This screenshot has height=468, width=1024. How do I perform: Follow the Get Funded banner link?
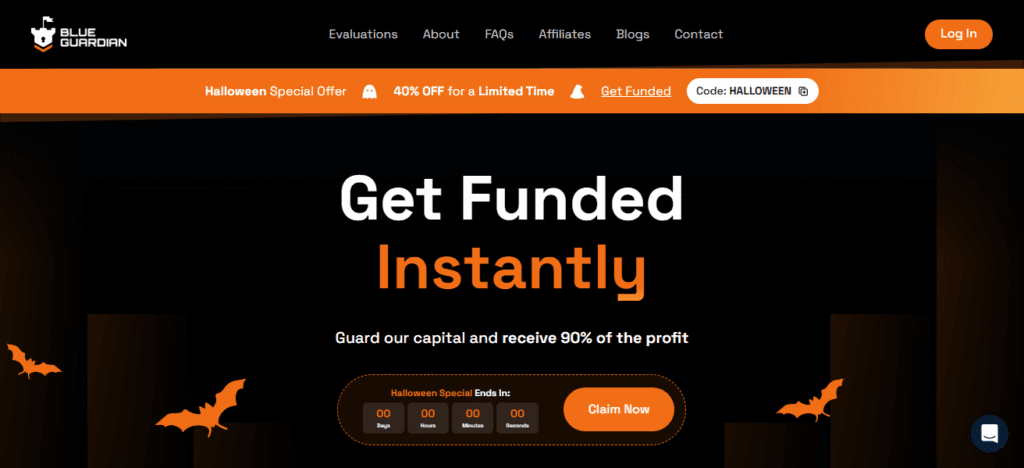click(x=636, y=91)
